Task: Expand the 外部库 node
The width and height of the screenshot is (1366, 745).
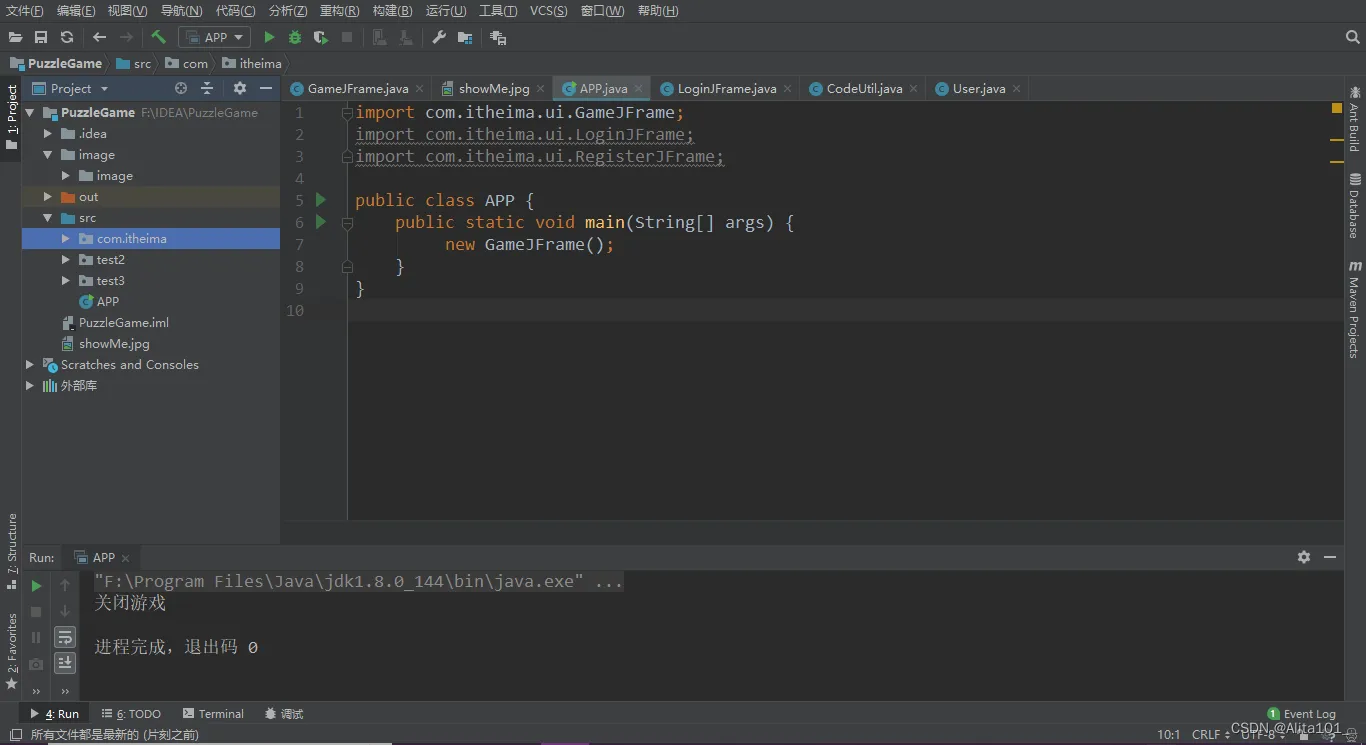Action: point(30,386)
